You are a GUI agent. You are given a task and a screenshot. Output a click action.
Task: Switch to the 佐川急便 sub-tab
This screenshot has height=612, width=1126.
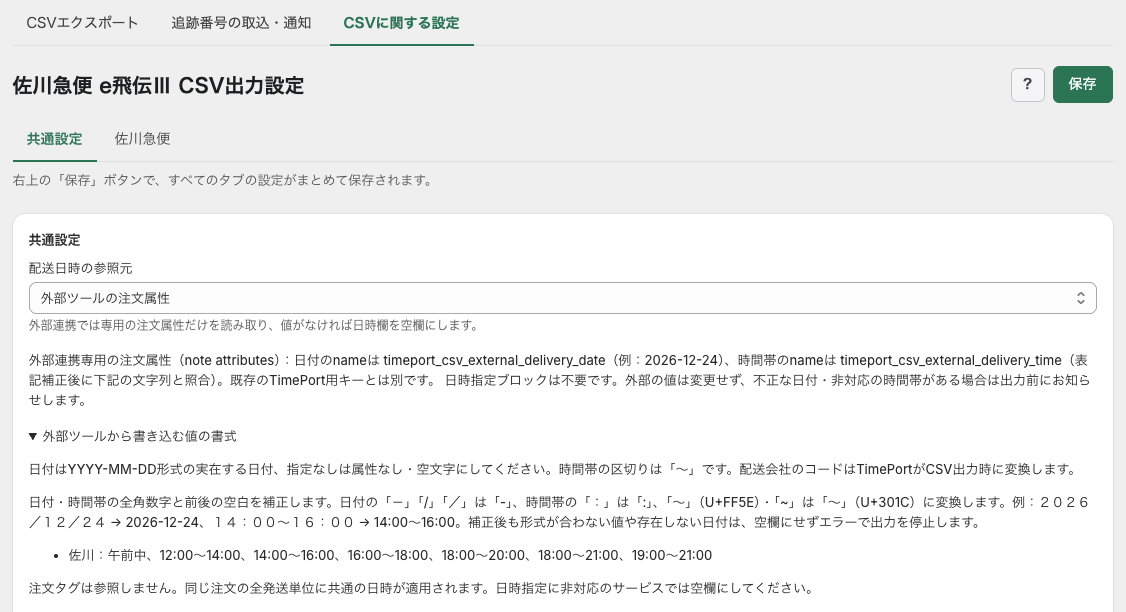(x=142, y=139)
